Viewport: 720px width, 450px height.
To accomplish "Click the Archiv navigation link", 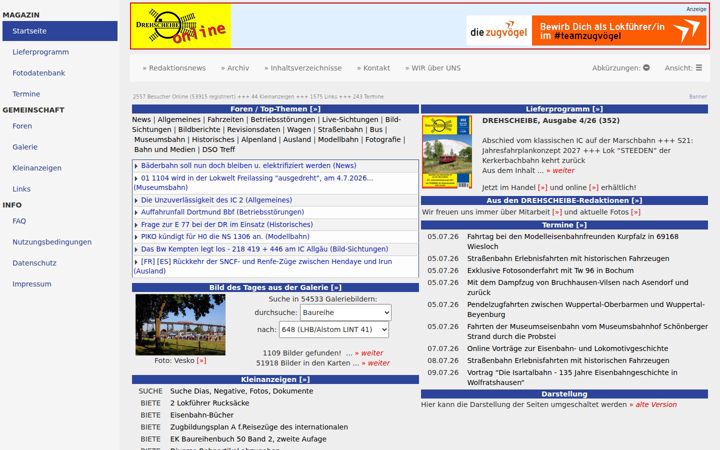I will 235,68.
